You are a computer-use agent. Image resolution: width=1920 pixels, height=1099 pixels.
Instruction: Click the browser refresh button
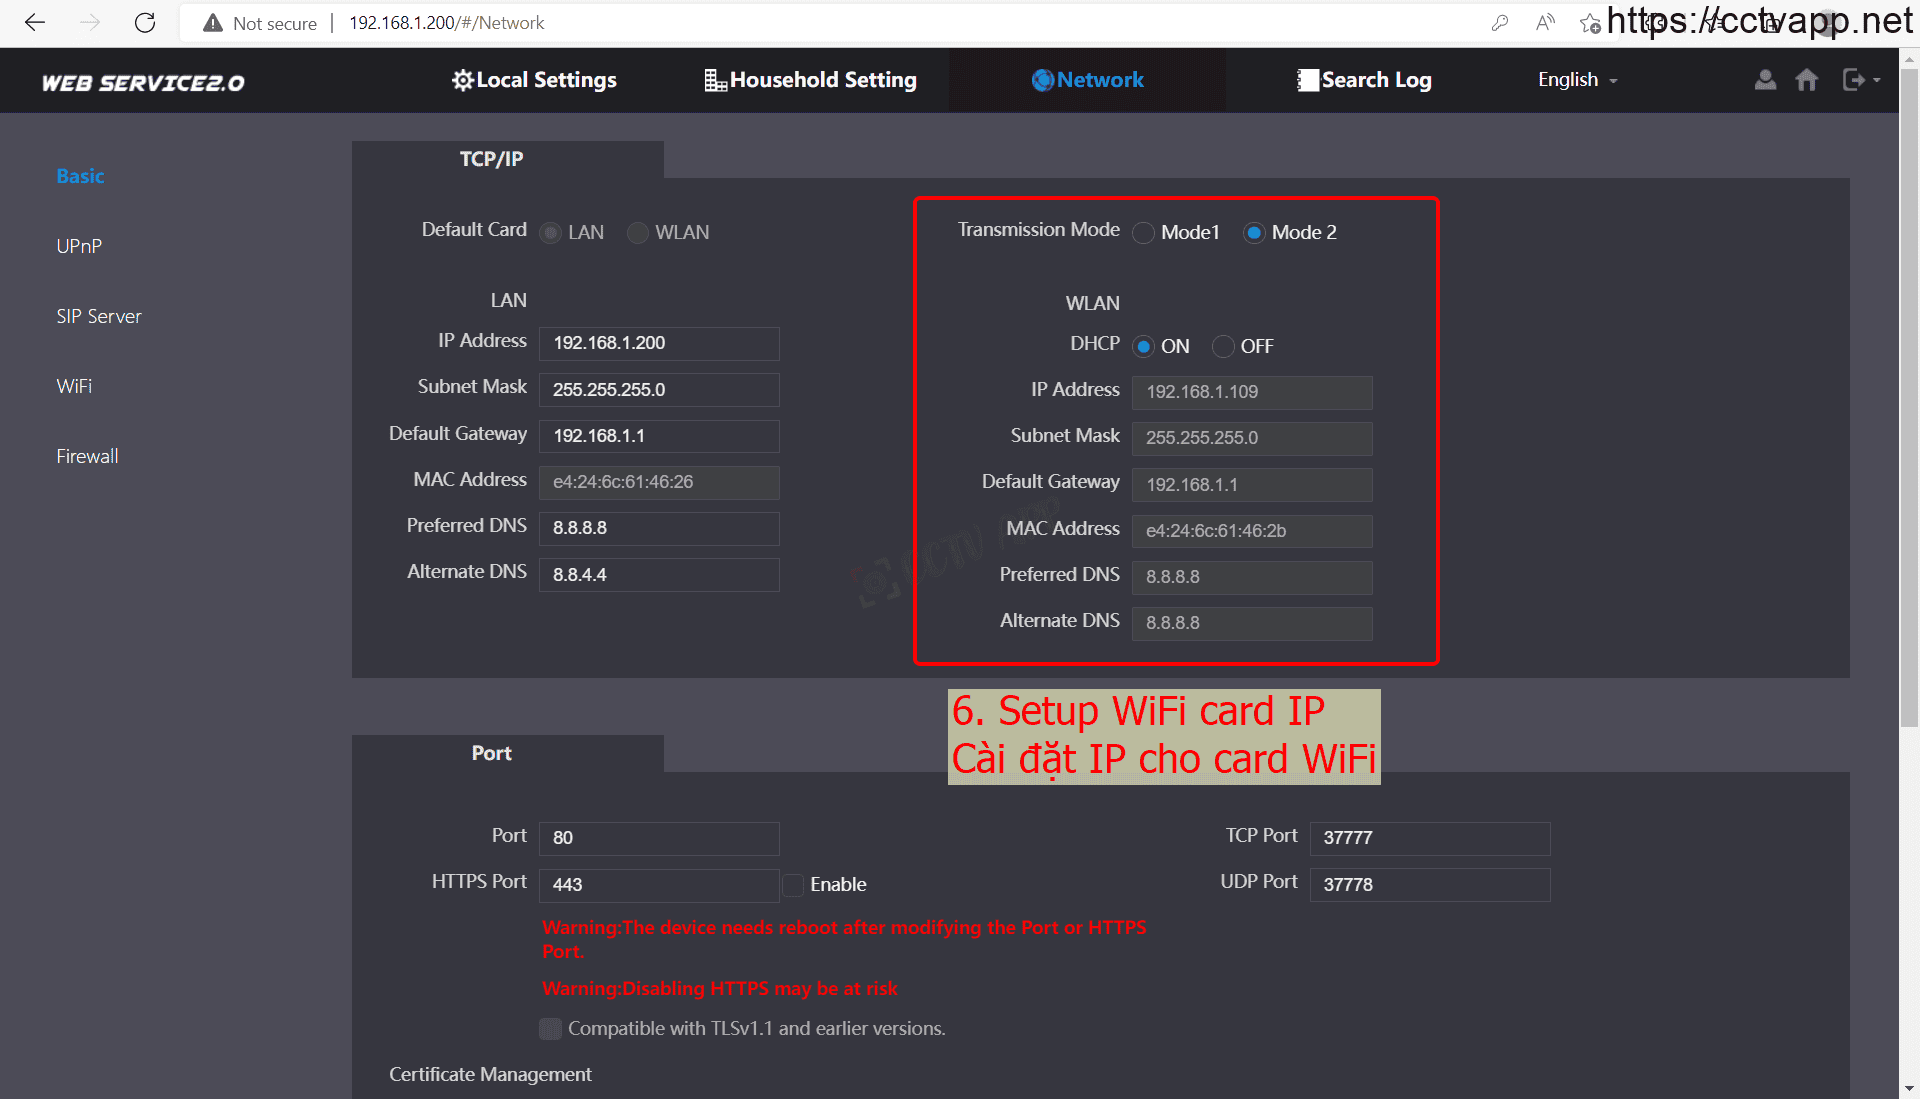145,23
